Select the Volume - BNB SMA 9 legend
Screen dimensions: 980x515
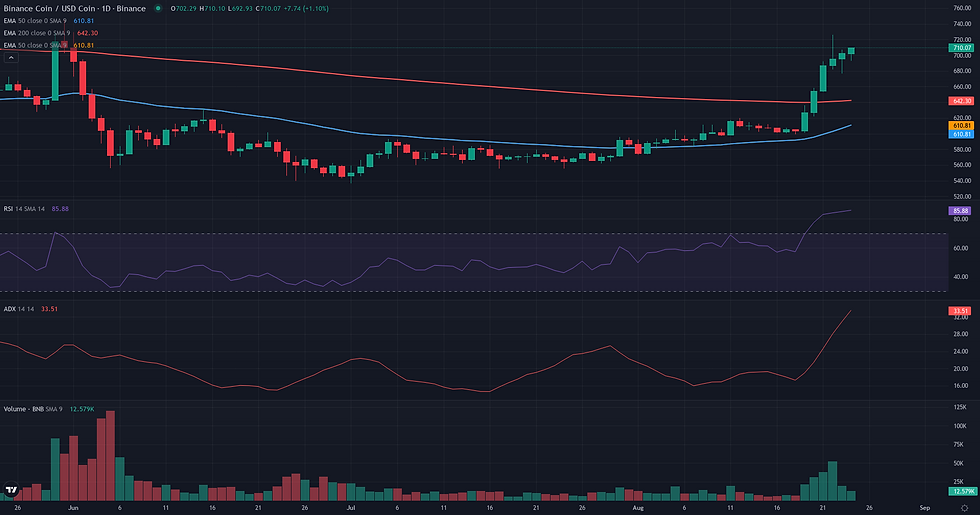click(49, 409)
